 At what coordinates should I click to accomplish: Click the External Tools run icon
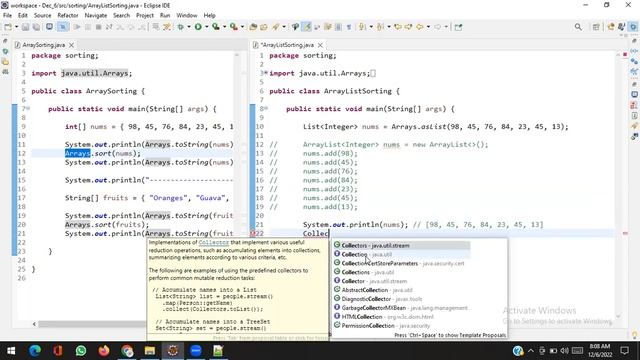tap(233, 27)
